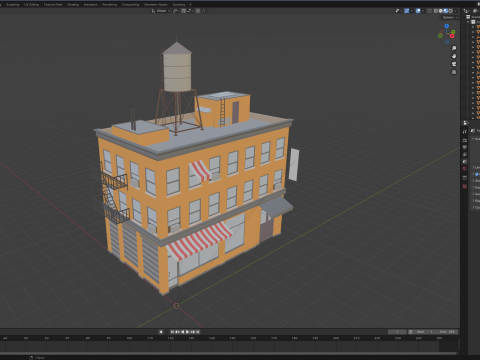Open the Sculpting workspace tab

(x=12, y=4)
